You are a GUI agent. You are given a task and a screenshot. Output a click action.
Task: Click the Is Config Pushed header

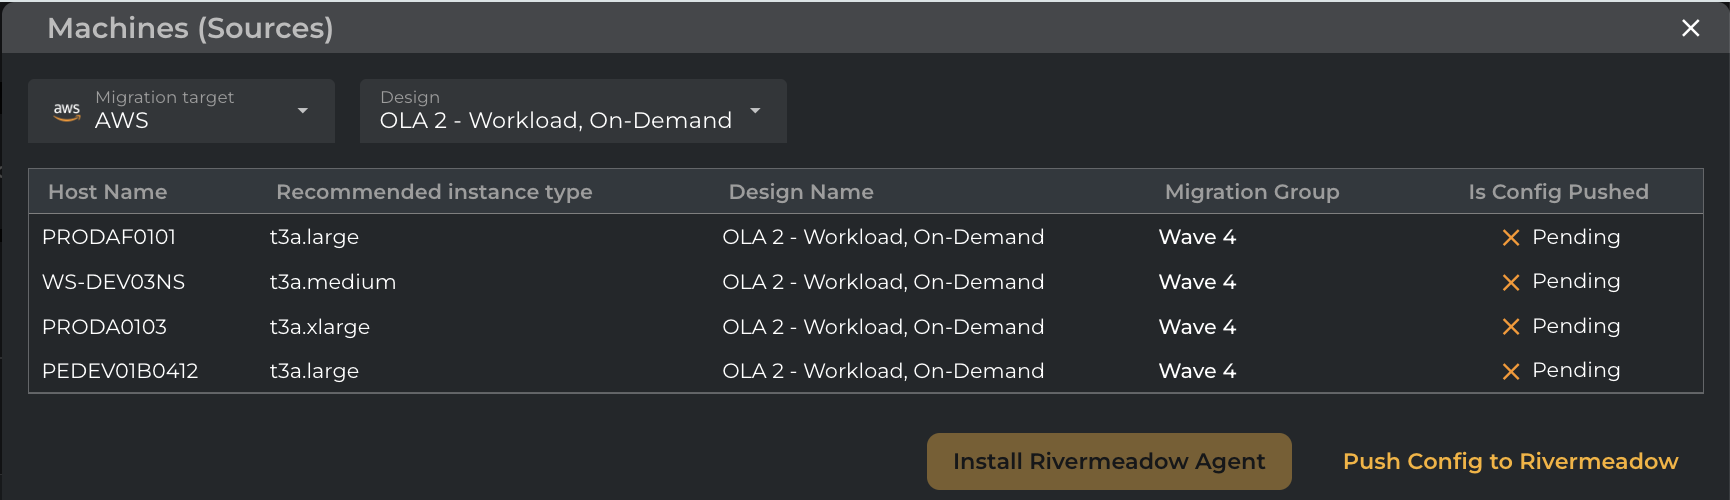[1558, 192]
